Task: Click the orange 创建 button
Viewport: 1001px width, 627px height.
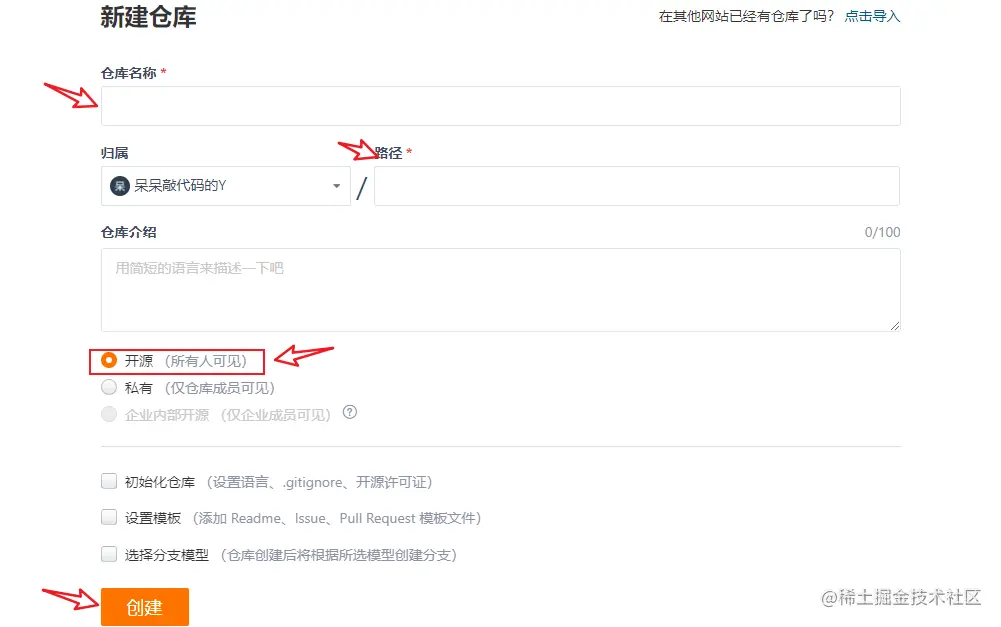Action: [145, 607]
